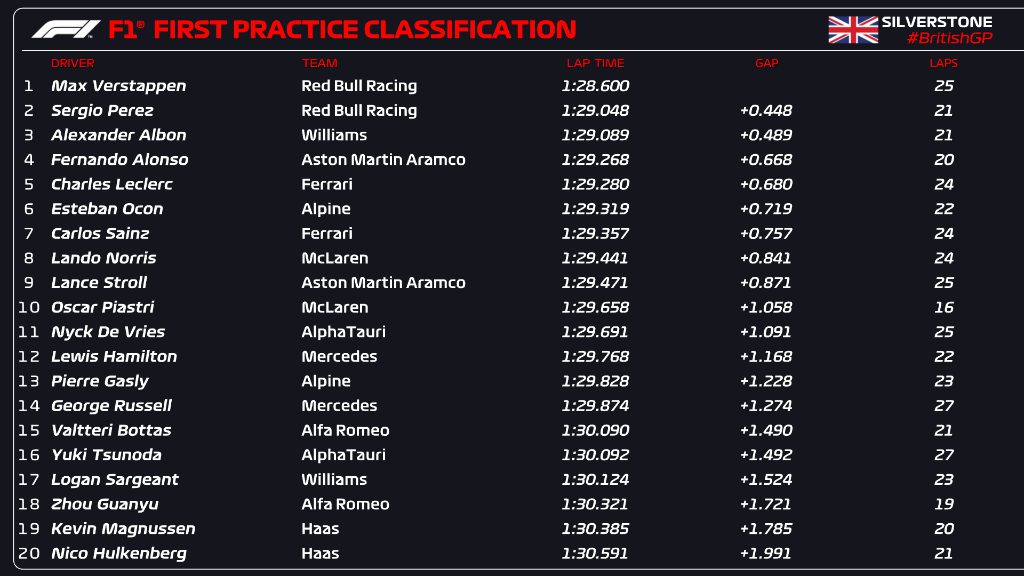Click the First Practice Classification title
This screenshot has height=576, width=1024.
point(342,29)
